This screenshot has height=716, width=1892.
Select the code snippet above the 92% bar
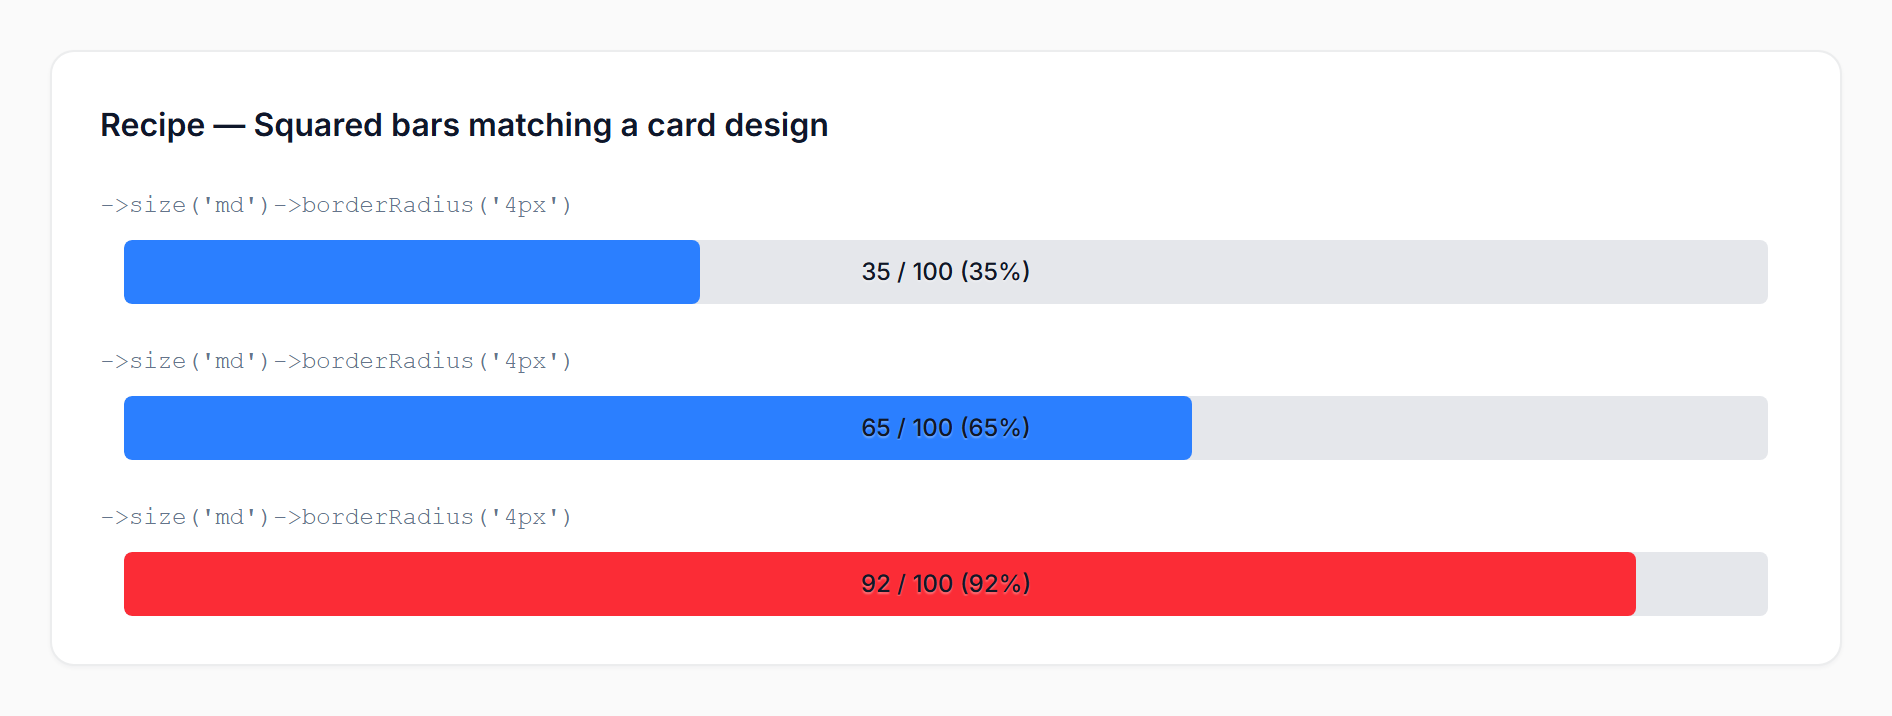336,517
